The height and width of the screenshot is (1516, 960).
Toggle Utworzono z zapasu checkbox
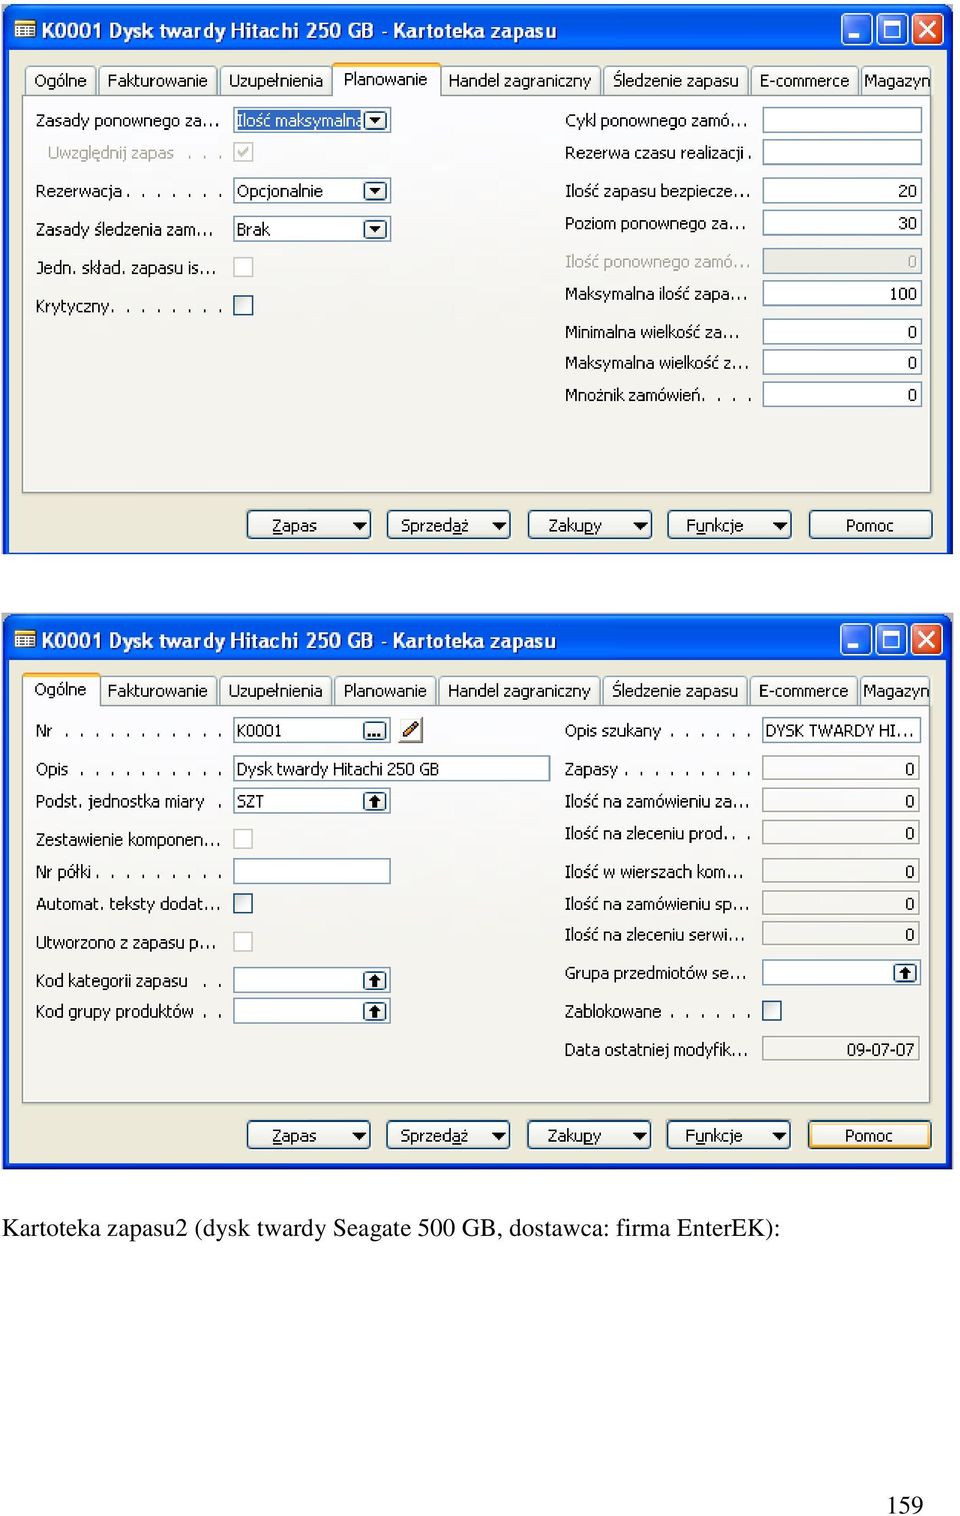coord(243,941)
